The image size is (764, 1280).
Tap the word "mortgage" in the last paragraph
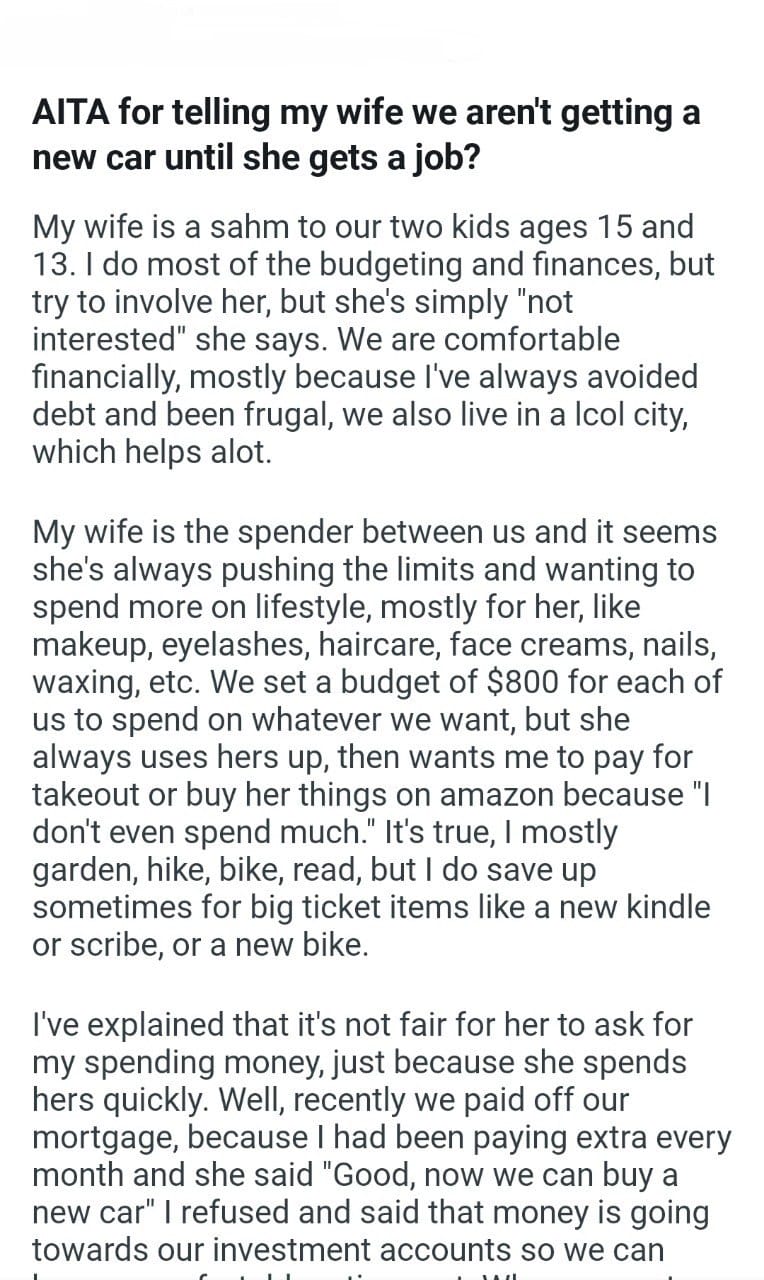pos(104,1138)
